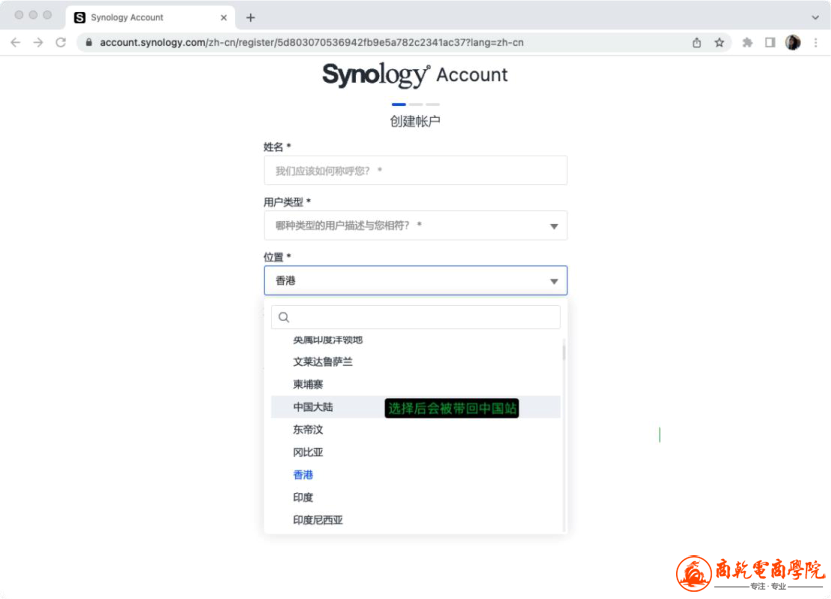Open the 用户类型 dropdown
Screen dimensions: 831x599
(x=416, y=225)
